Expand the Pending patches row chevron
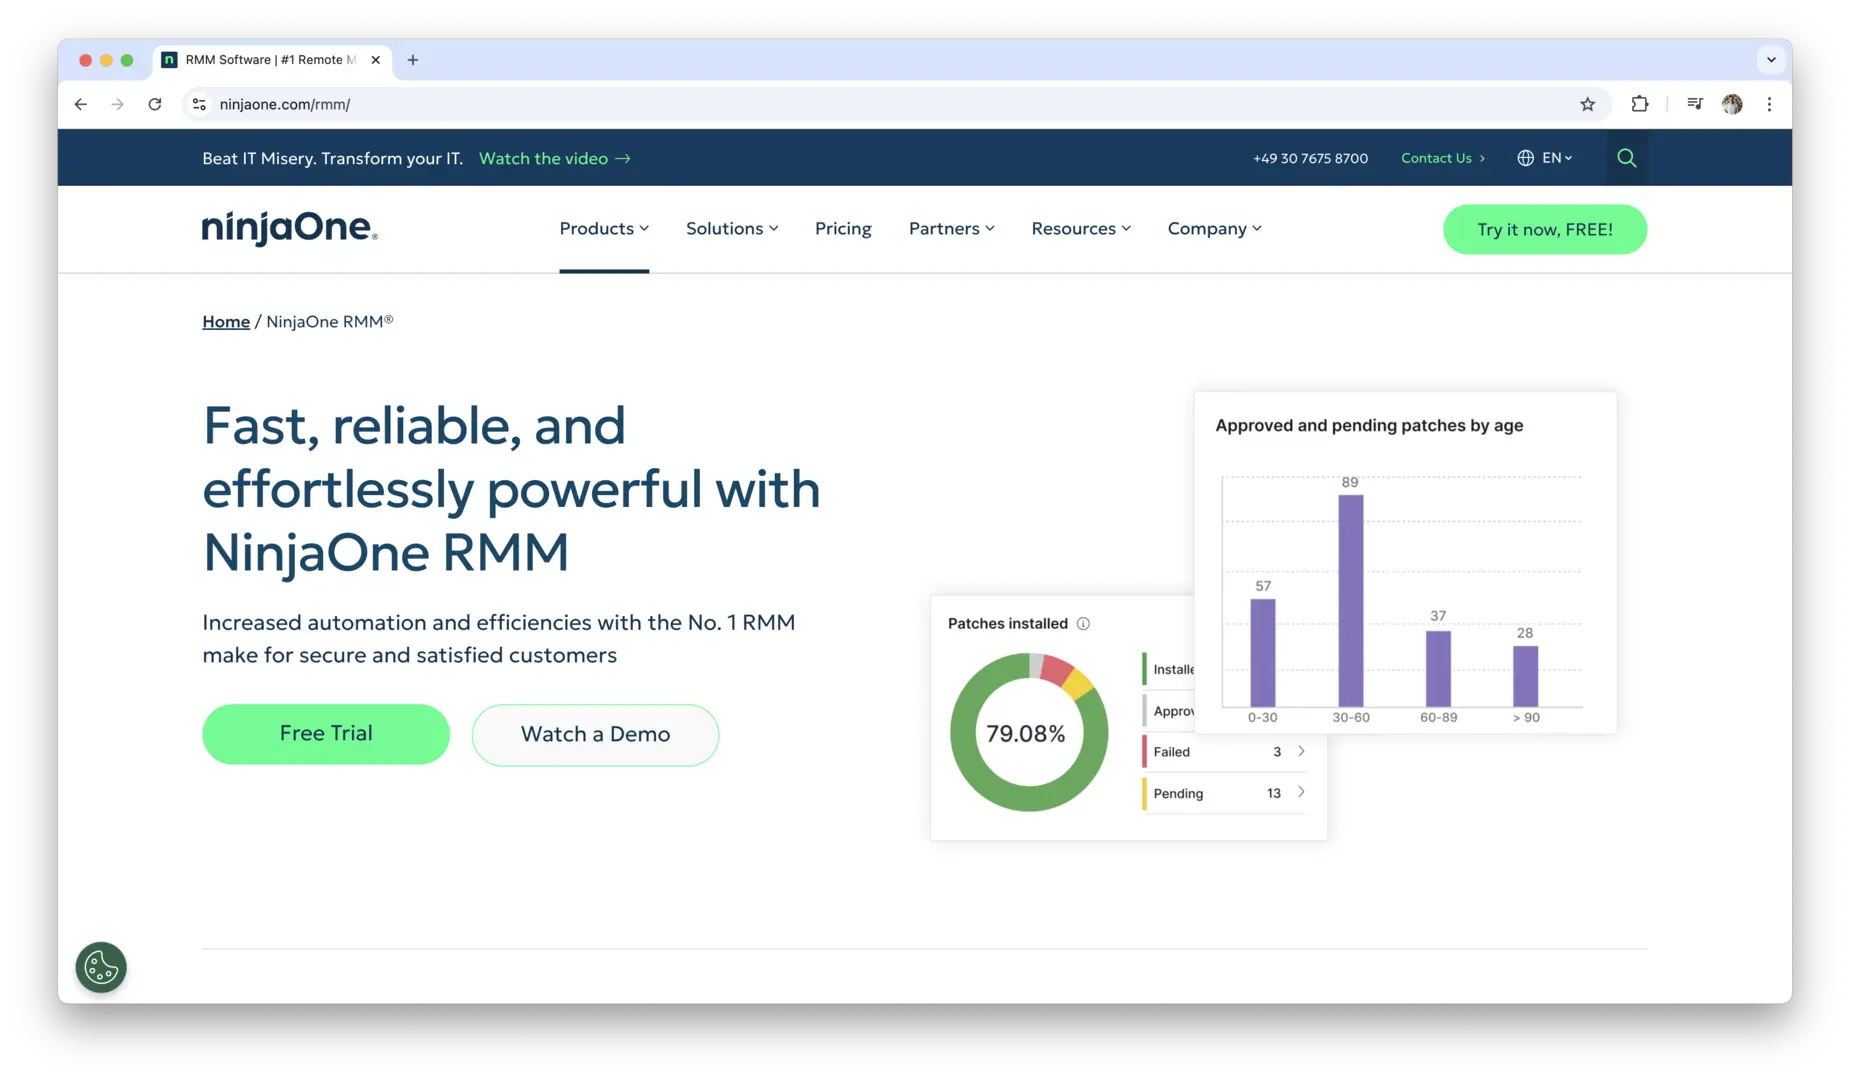Viewport: 1850px width, 1080px height. coord(1301,792)
